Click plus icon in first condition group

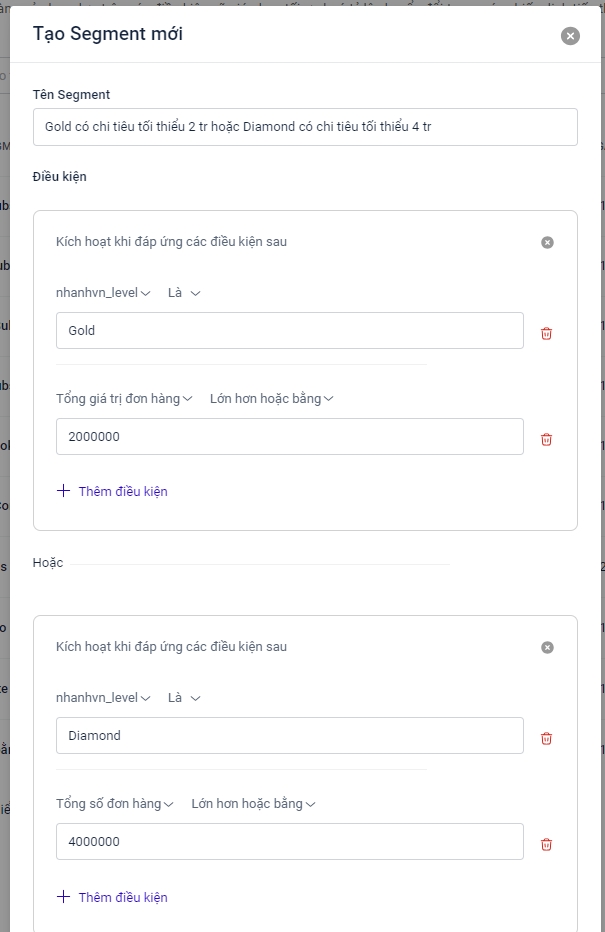(x=64, y=491)
